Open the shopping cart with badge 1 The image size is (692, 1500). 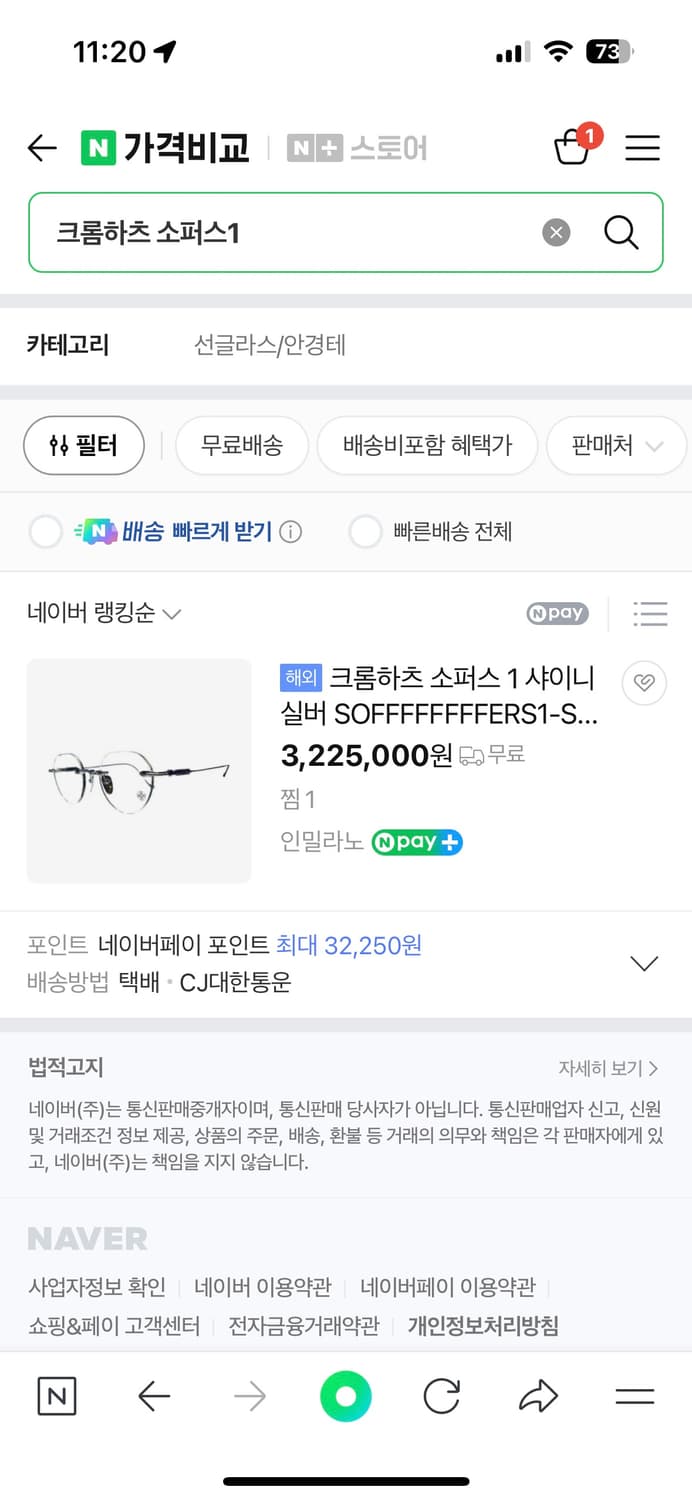pyautogui.click(x=573, y=148)
